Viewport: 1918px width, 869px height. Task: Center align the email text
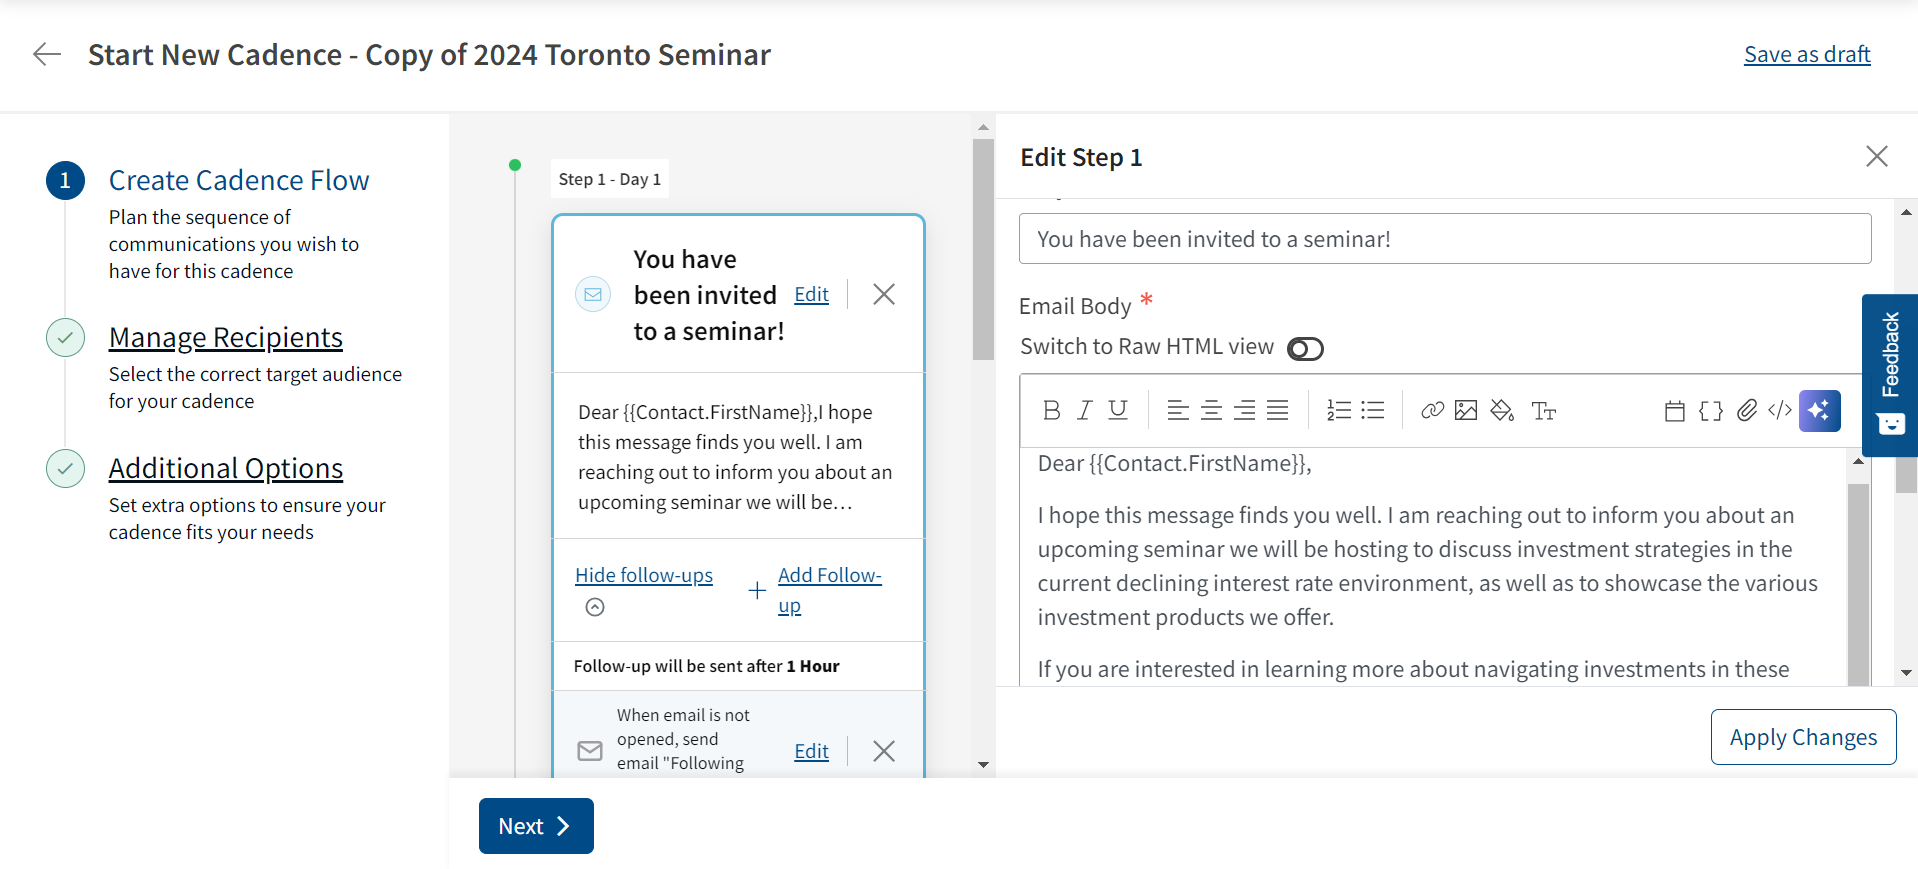pos(1211,410)
